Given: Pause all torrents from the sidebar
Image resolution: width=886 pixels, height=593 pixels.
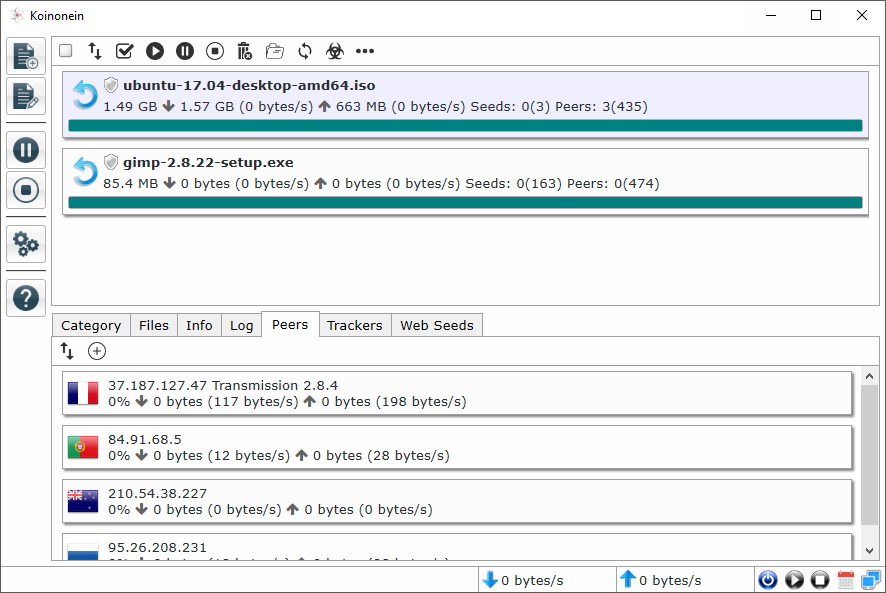Looking at the screenshot, I should 26,150.
